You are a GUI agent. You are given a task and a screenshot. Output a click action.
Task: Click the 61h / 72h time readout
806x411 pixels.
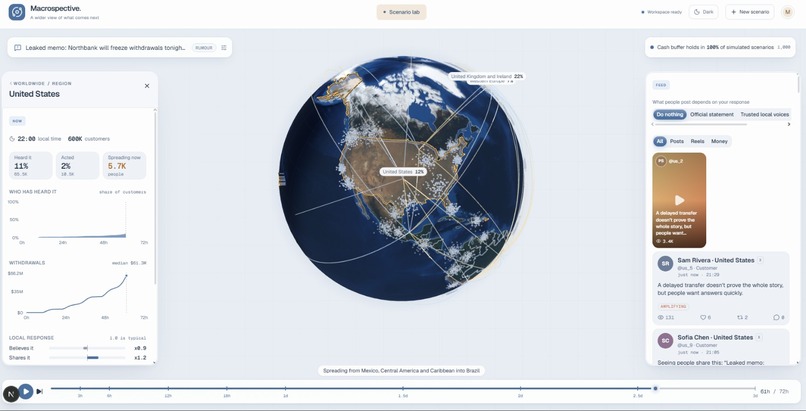[774, 391]
